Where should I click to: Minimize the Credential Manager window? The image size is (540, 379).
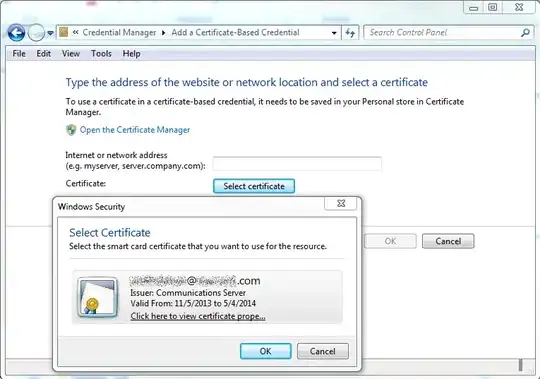tap(474, 8)
